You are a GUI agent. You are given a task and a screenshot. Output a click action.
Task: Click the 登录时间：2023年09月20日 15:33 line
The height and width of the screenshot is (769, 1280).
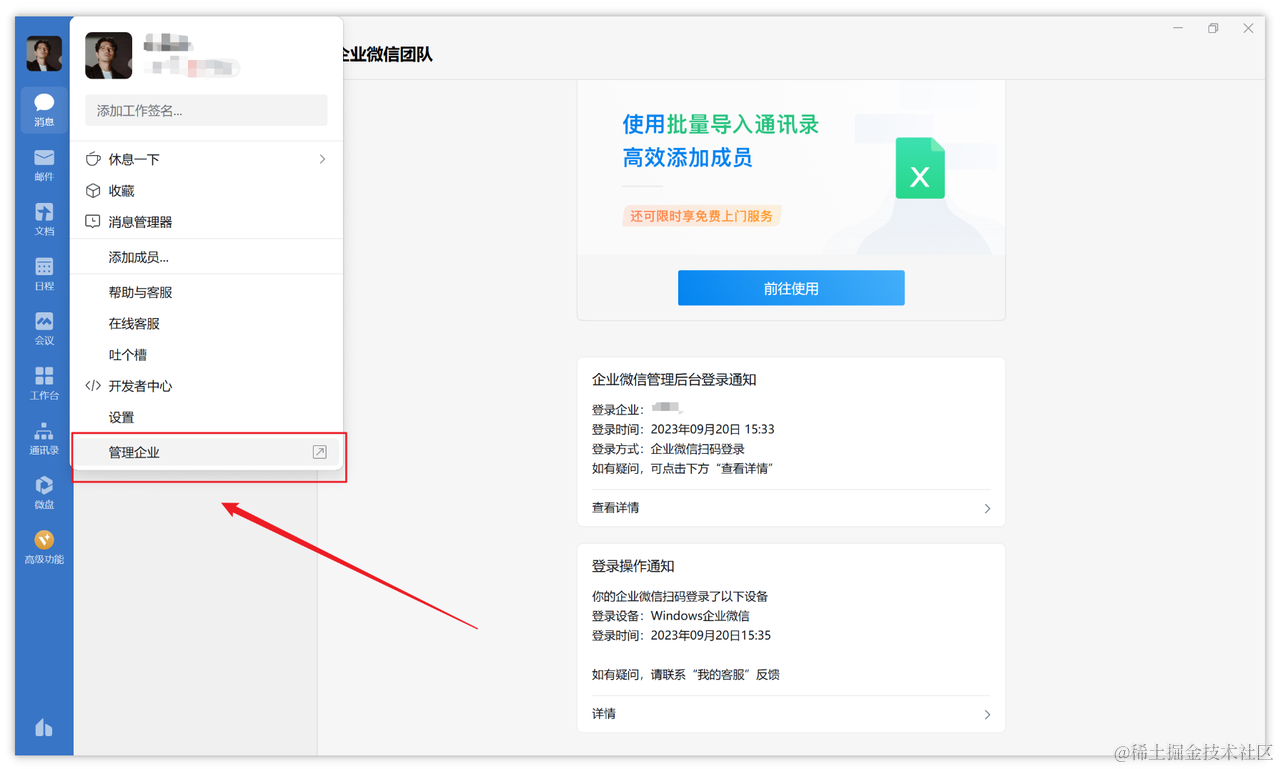(683, 429)
